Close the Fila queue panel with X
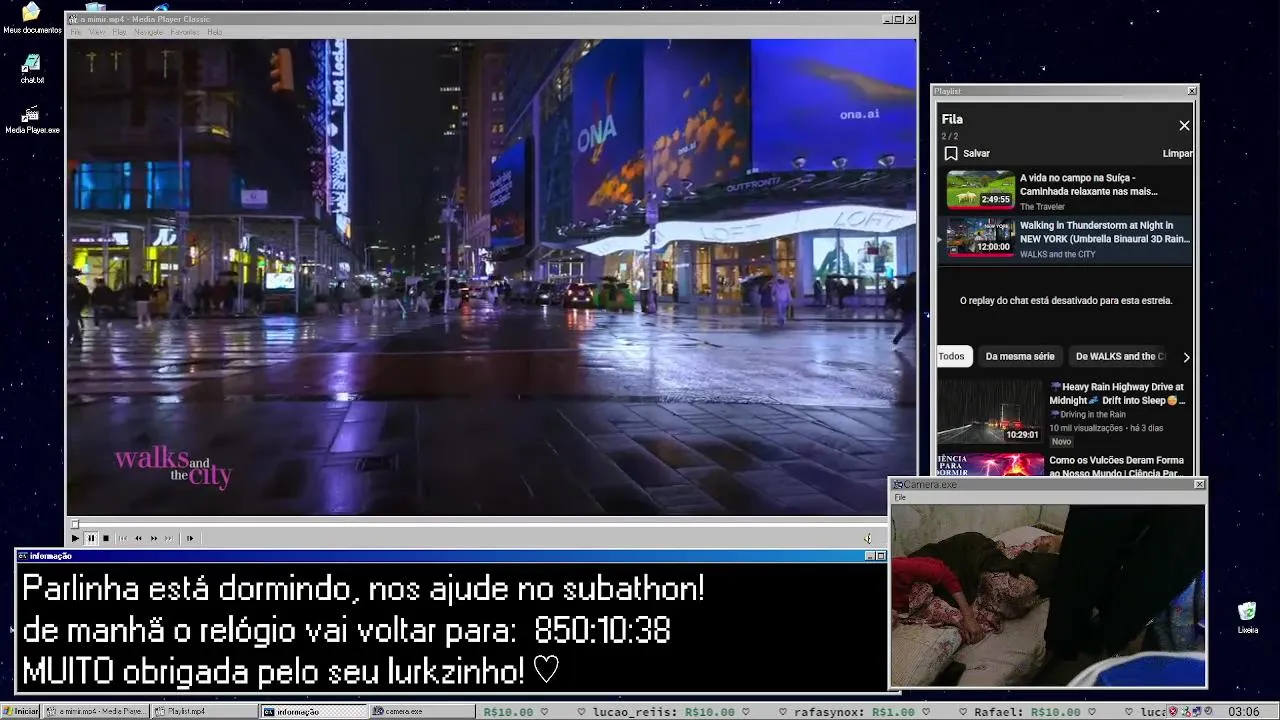This screenshot has width=1280, height=720. pyautogui.click(x=1184, y=125)
